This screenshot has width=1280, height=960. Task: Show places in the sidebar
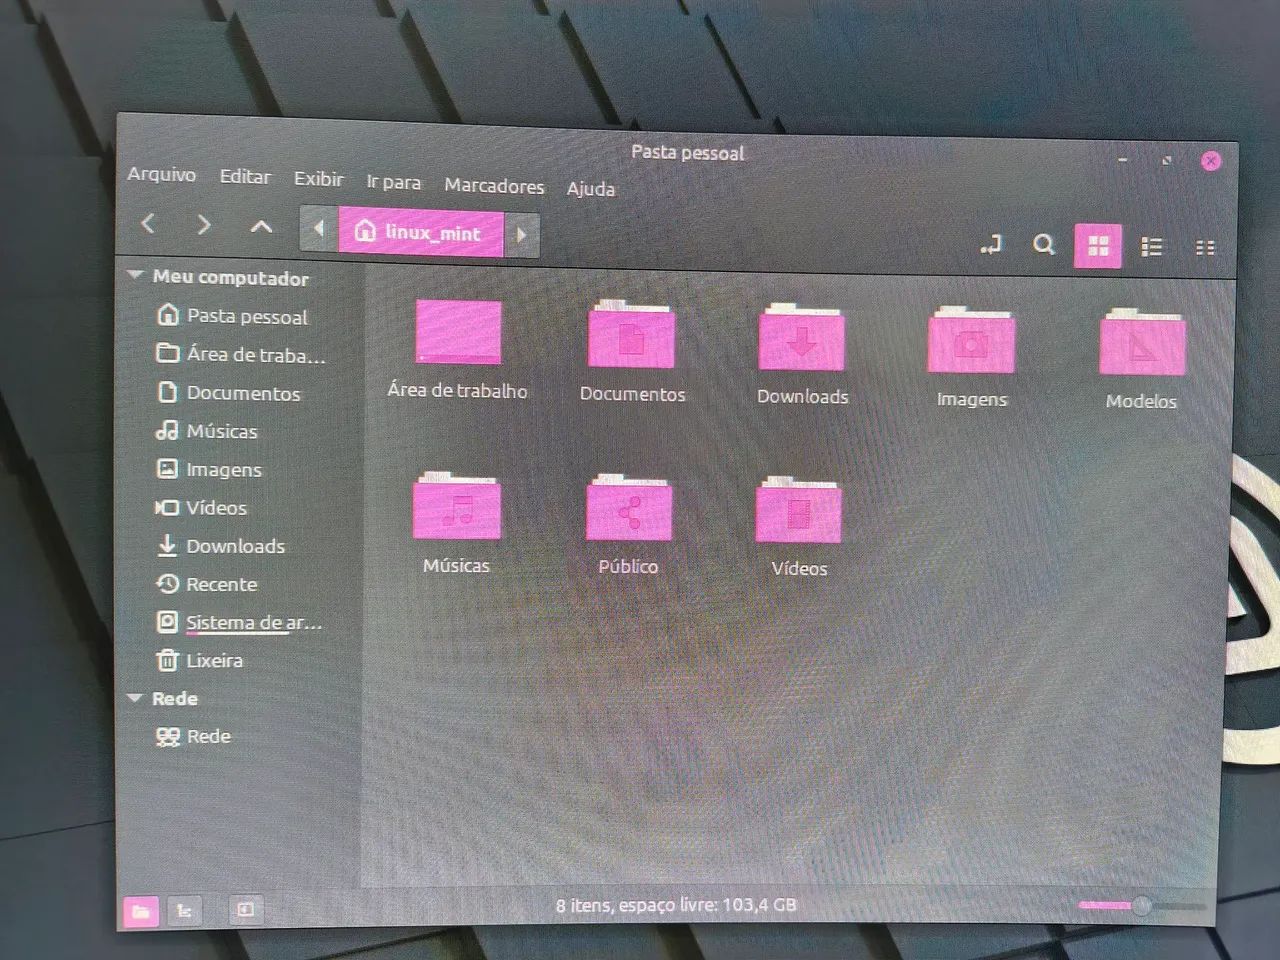141,911
